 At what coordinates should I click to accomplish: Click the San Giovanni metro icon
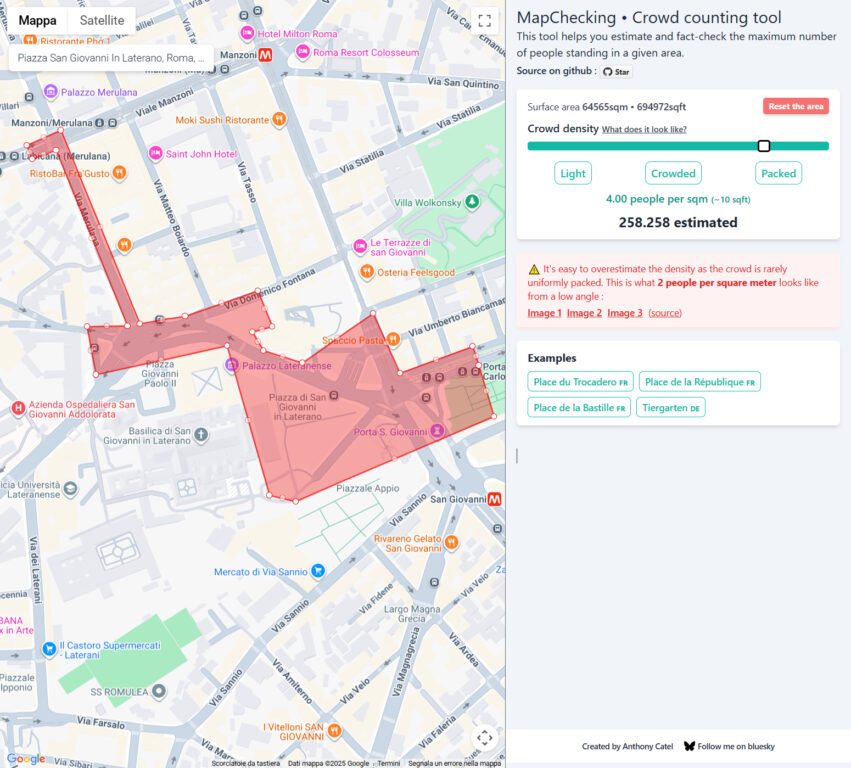click(x=494, y=499)
